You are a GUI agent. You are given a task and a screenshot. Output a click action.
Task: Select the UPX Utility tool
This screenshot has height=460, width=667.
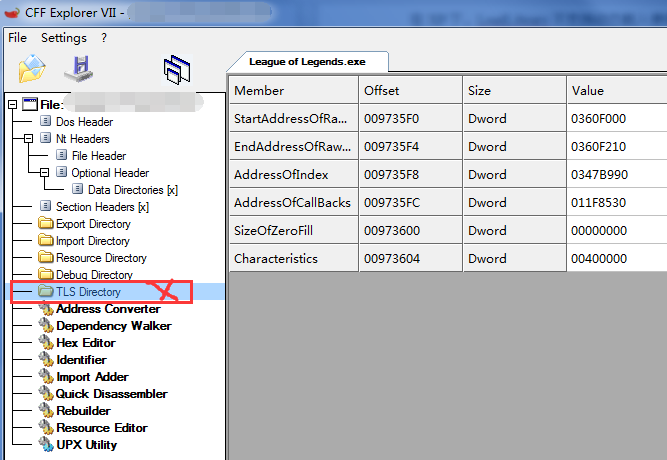[x=86, y=445]
